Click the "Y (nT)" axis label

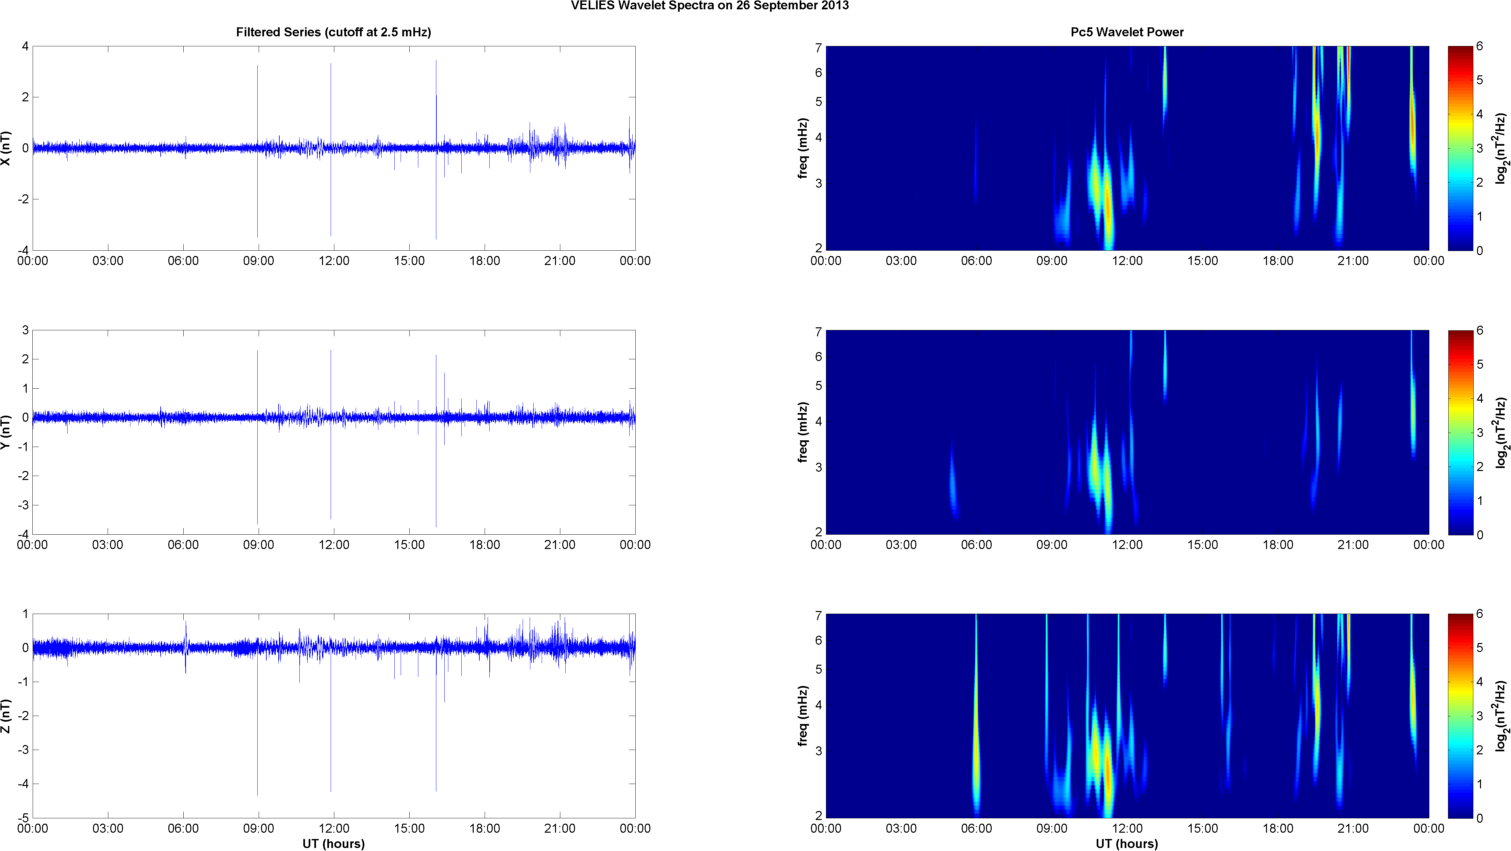[8, 432]
